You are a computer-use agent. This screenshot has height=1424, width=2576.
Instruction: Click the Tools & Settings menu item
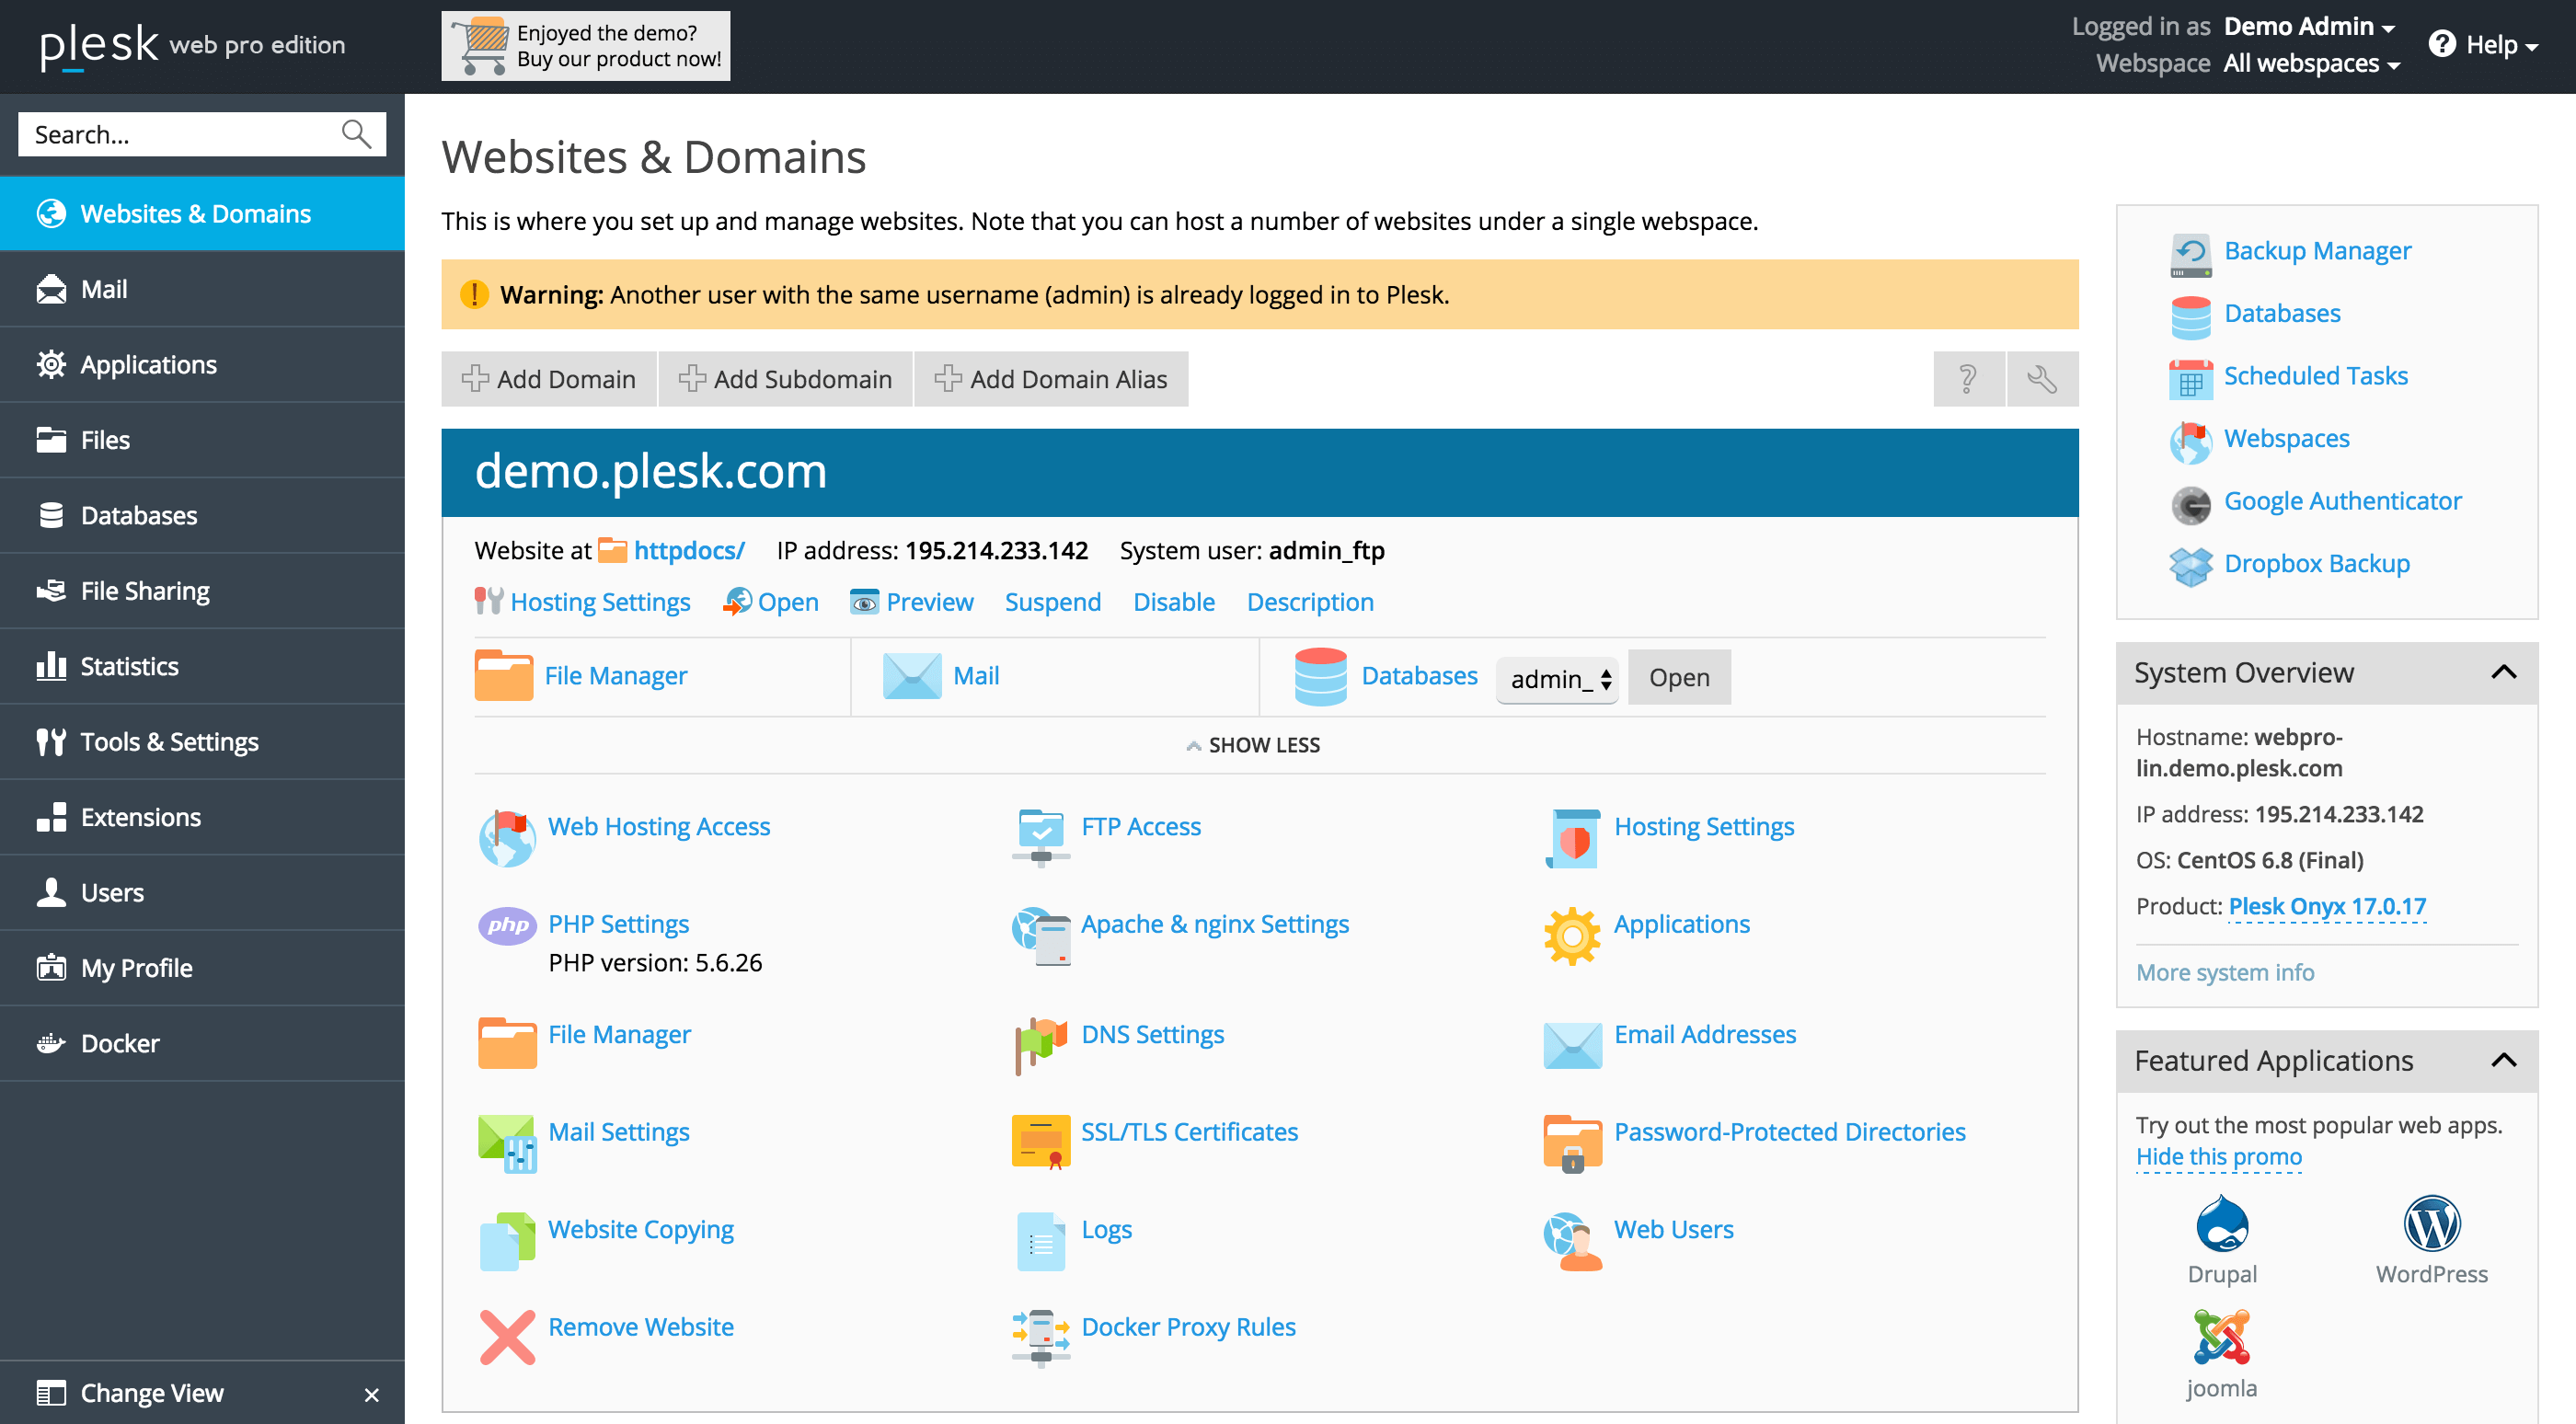tap(168, 741)
